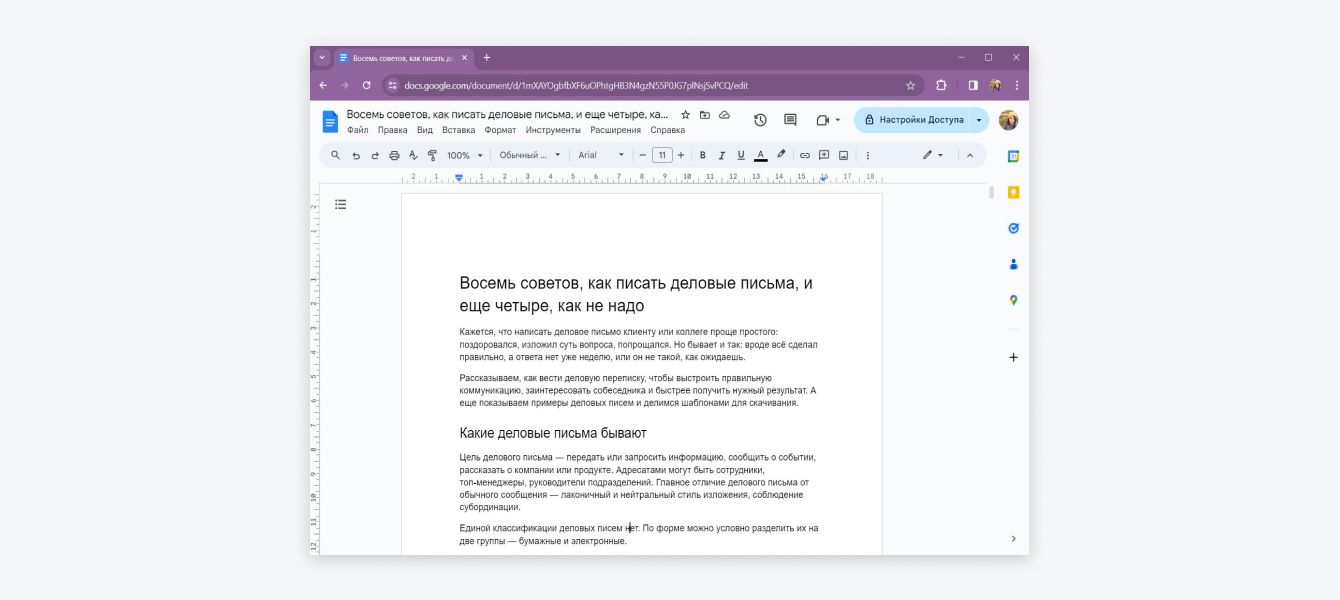This screenshot has height=600, width=1340.
Task: Open the zoom level 100% dropdown
Action: pos(464,155)
